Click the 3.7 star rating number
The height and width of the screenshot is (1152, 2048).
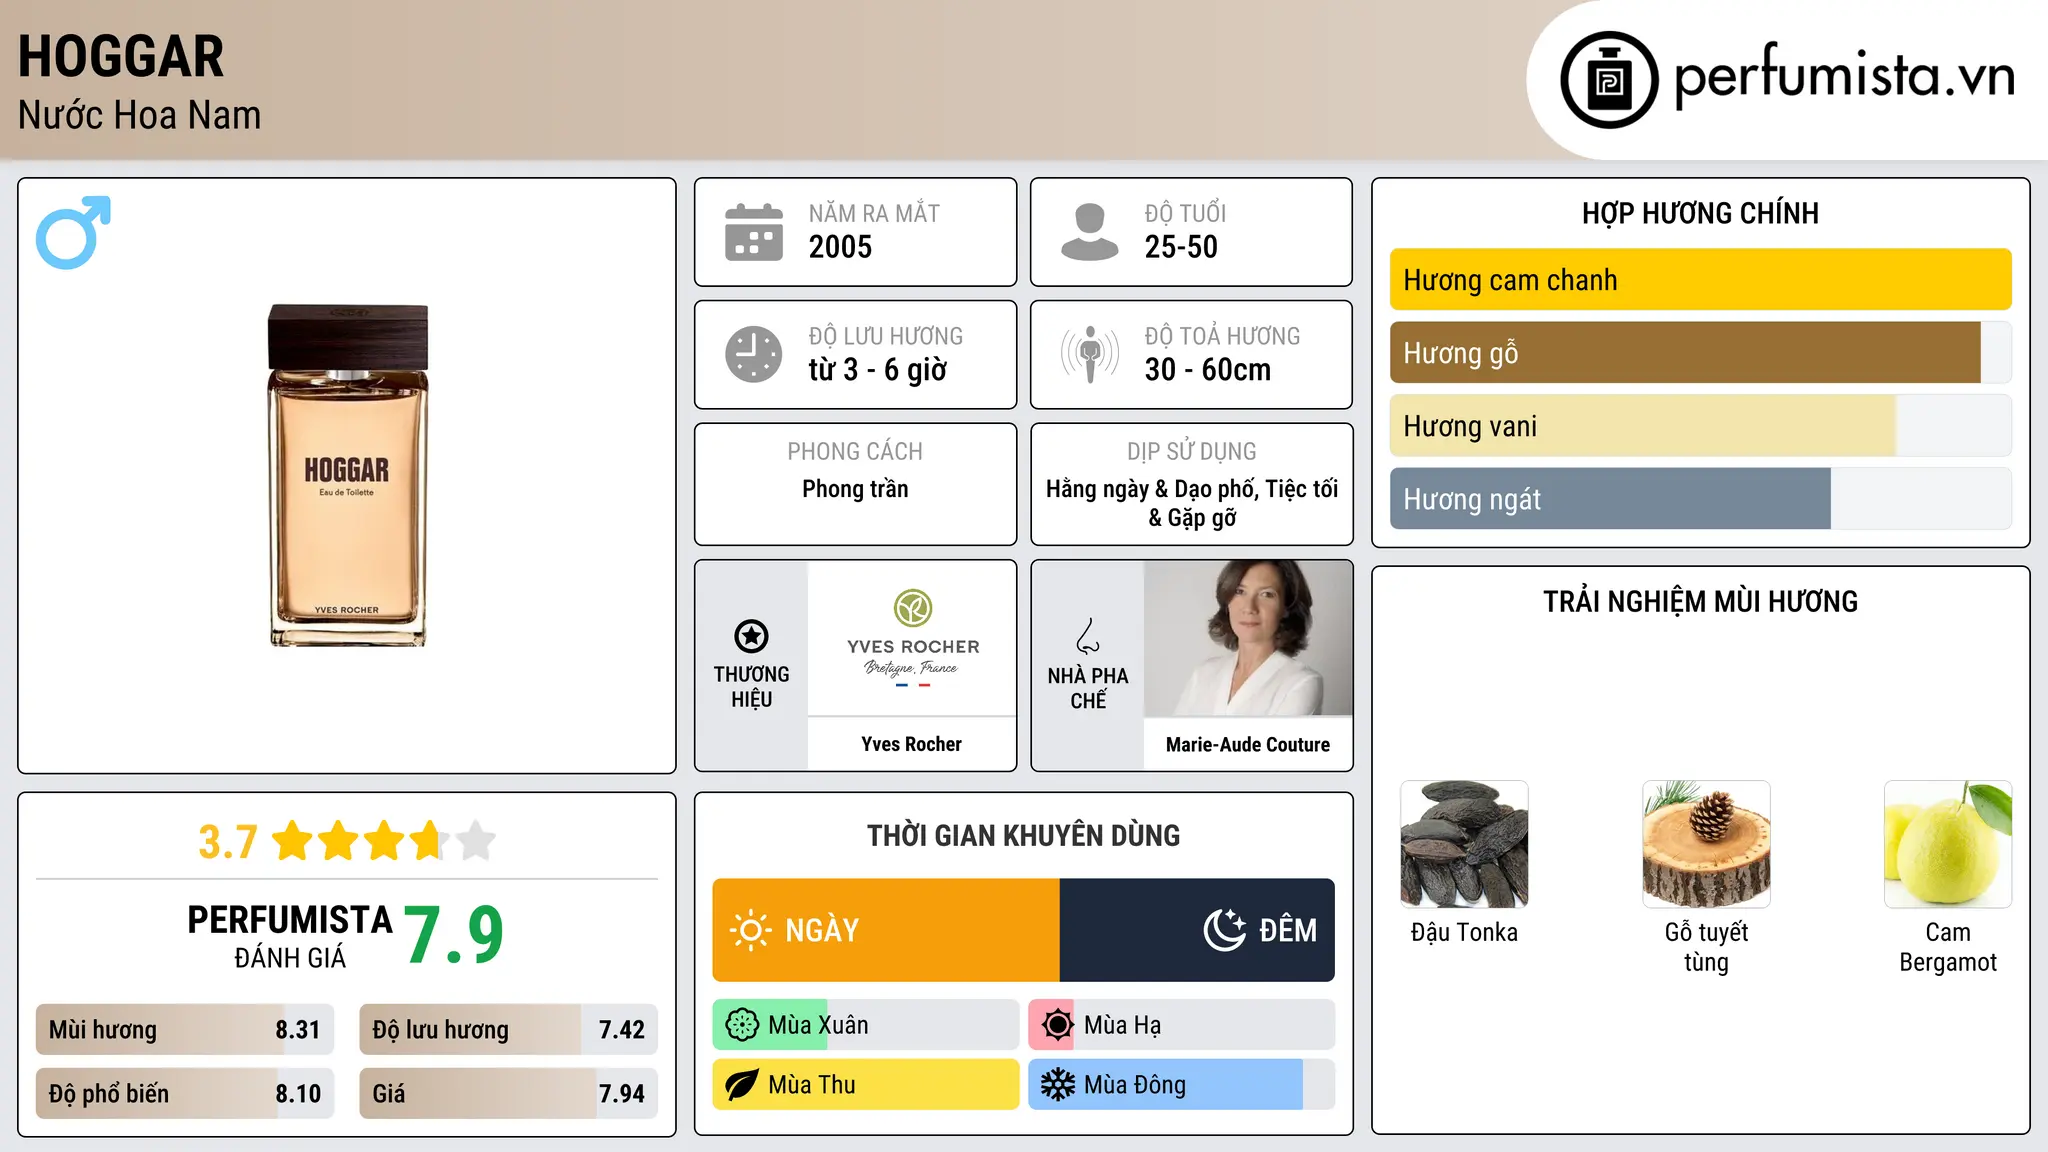click(228, 842)
